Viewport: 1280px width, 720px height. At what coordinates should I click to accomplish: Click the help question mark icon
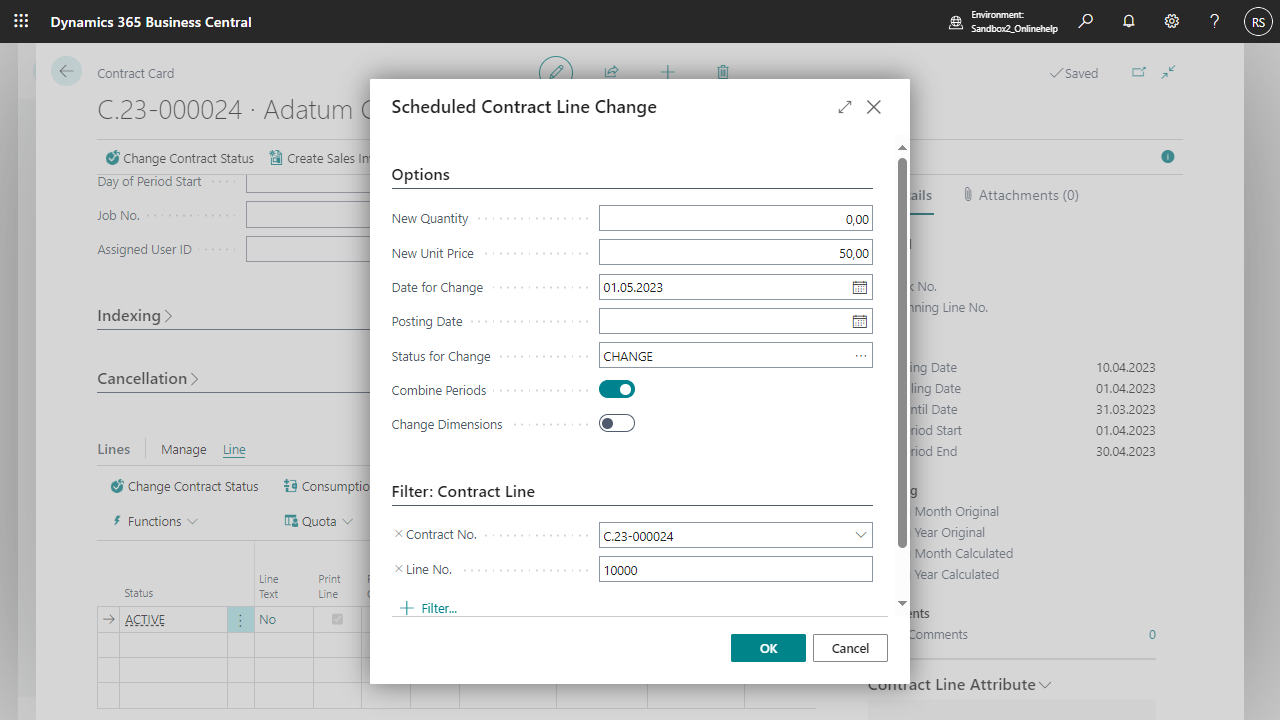coord(1214,21)
